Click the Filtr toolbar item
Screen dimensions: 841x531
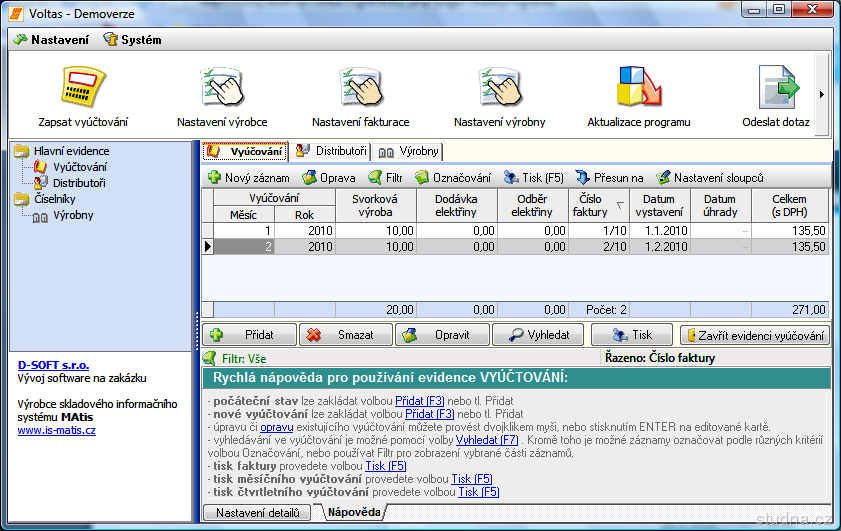pyautogui.click(x=384, y=178)
